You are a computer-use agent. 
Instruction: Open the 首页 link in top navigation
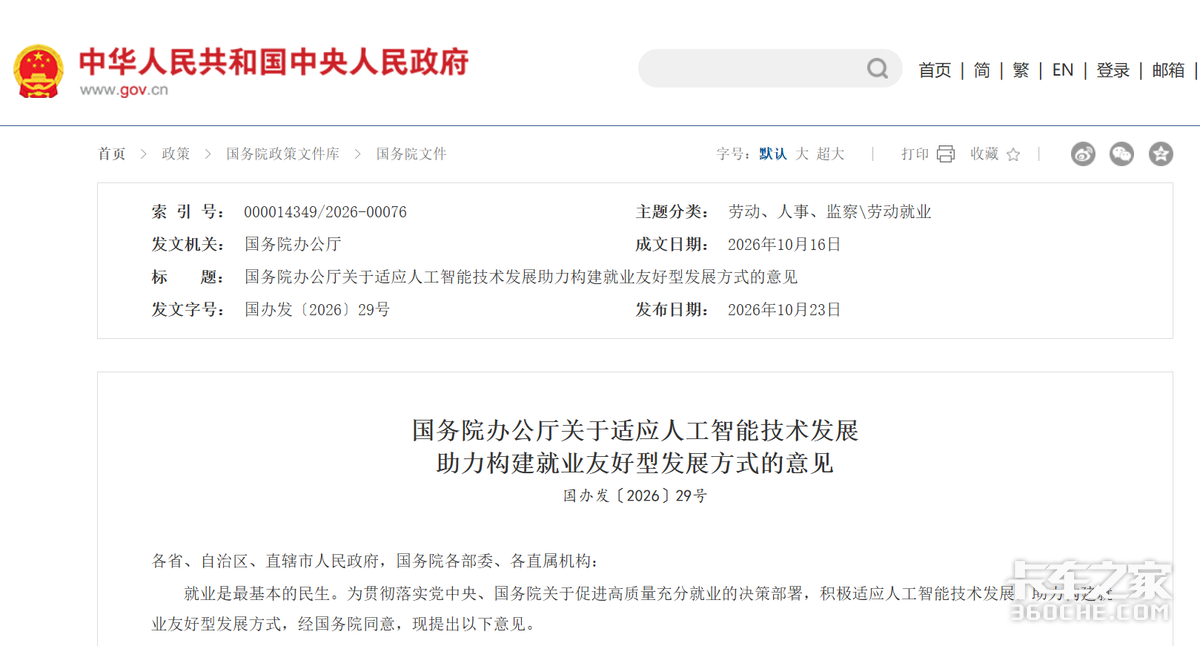click(x=935, y=70)
